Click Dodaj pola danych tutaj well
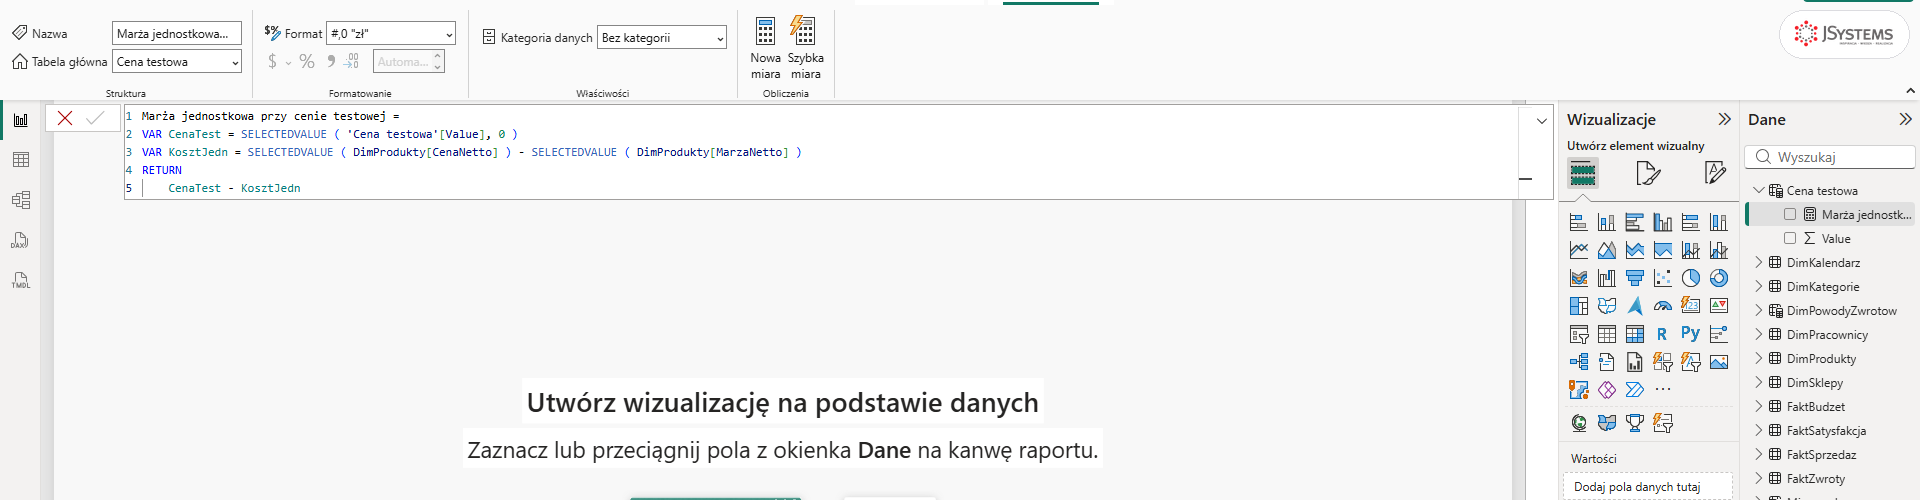This screenshot has width=1920, height=500. [x=1647, y=486]
